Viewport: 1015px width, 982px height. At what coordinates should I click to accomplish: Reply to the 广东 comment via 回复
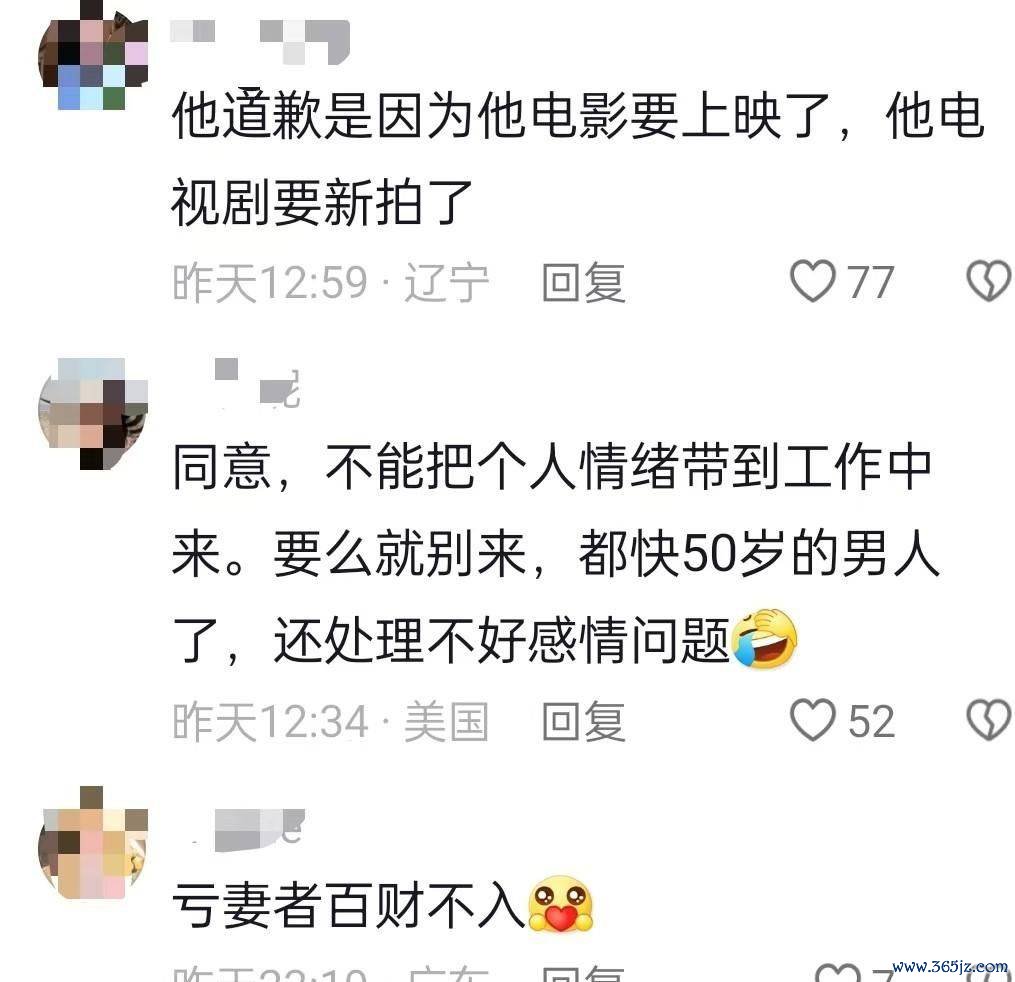pyautogui.click(x=583, y=974)
